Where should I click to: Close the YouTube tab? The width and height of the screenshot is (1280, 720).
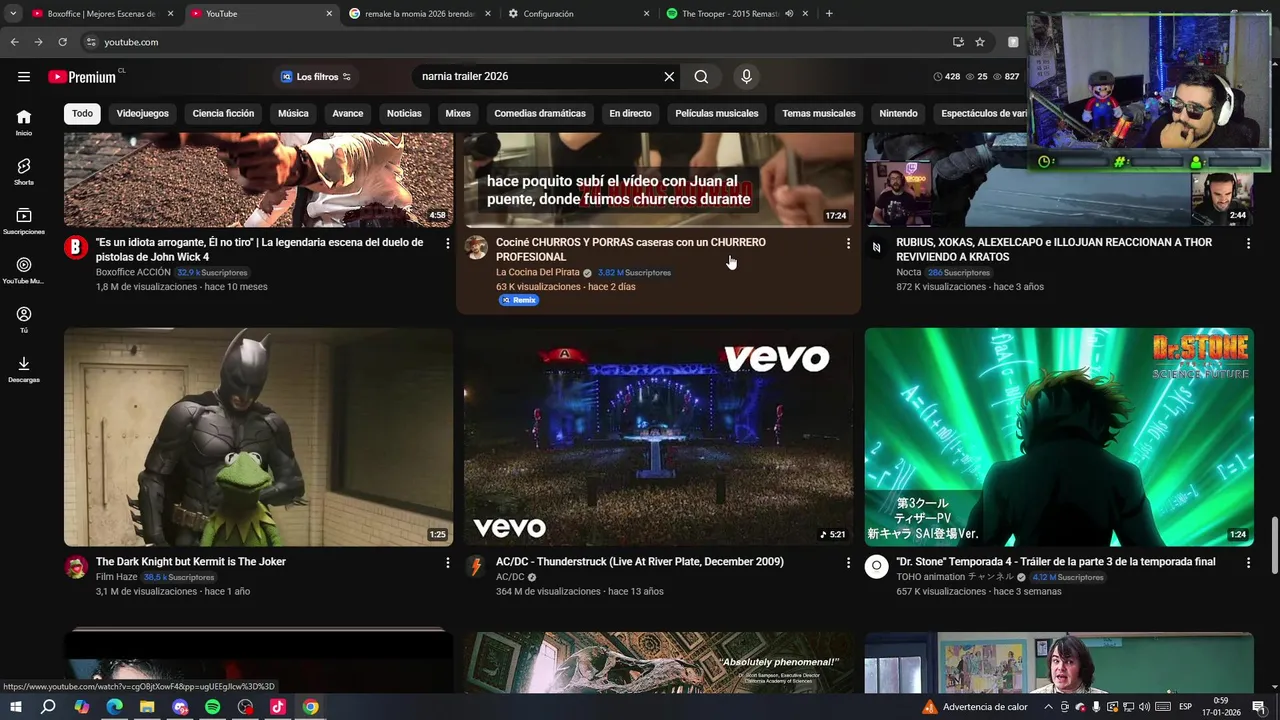(329, 14)
